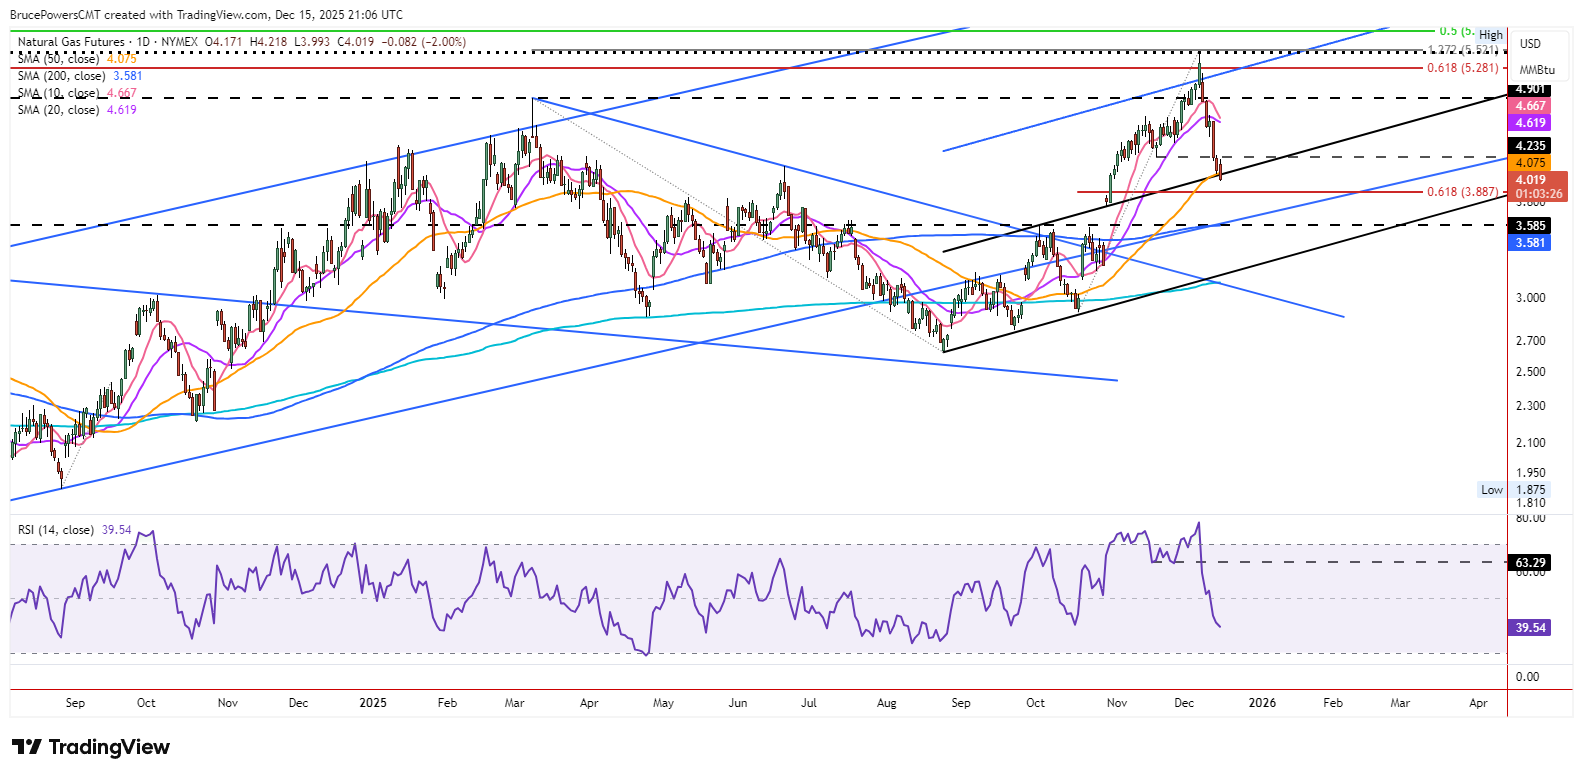Click the 2026 label on time axis
Viewport: 1583px width, 777px height.
(x=1262, y=703)
